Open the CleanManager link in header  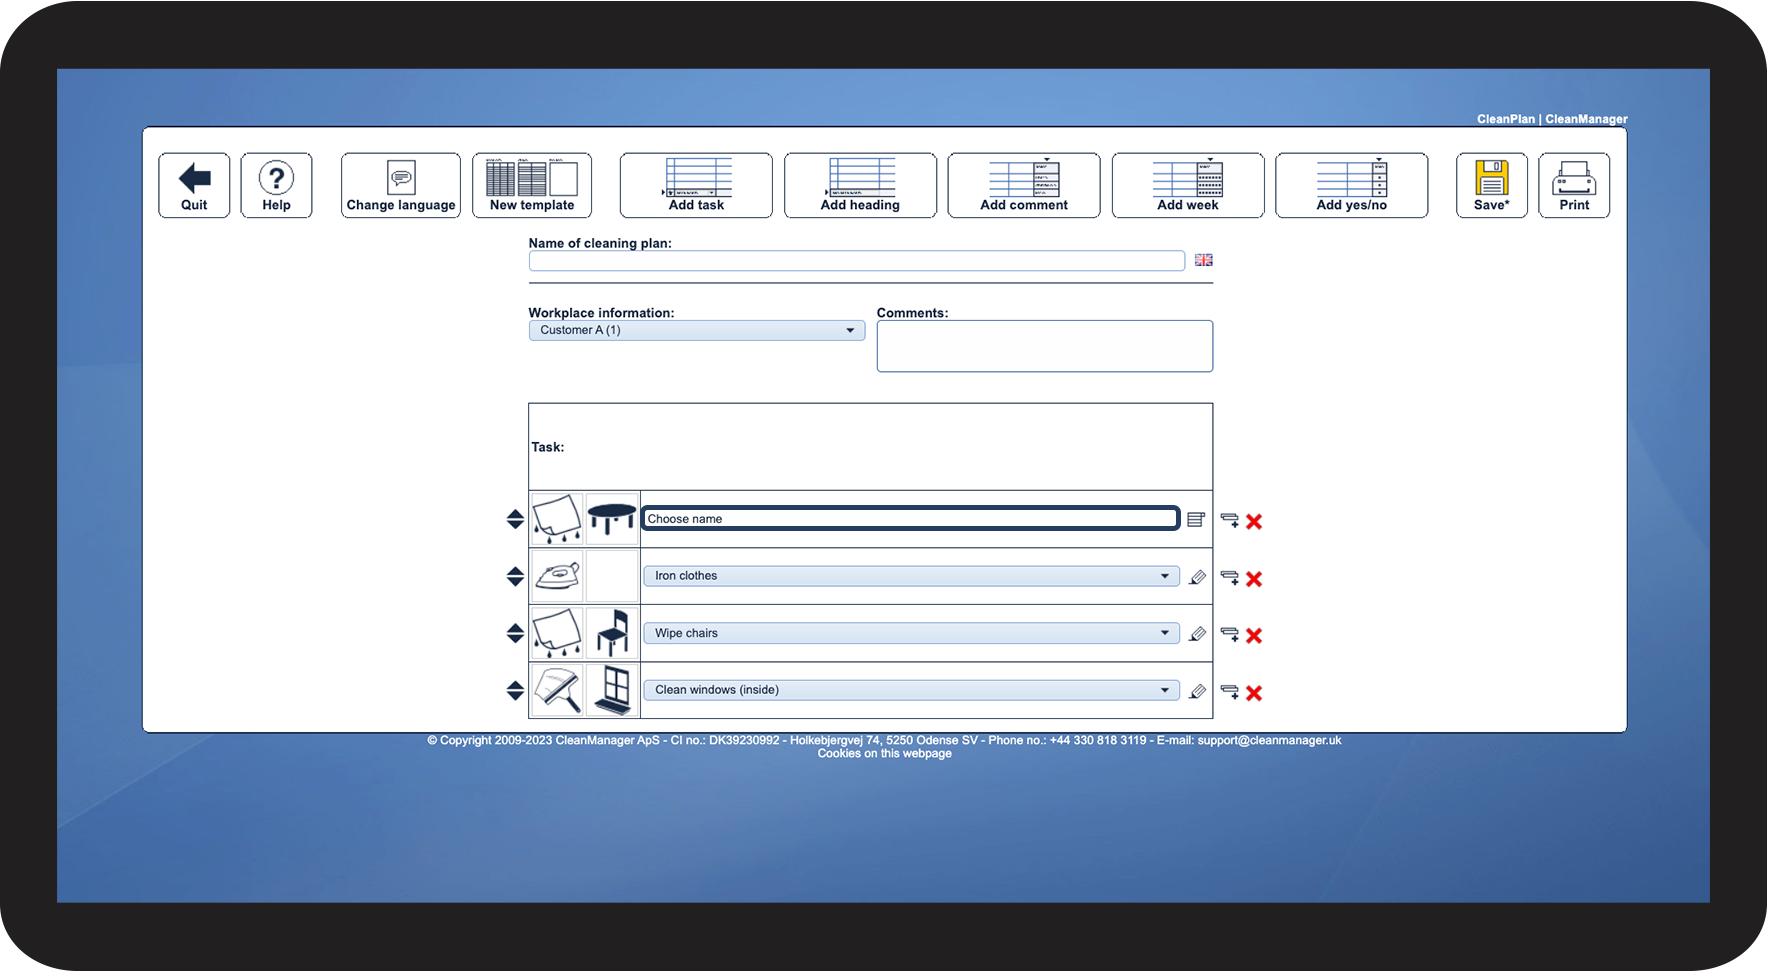click(x=1586, y=119)
